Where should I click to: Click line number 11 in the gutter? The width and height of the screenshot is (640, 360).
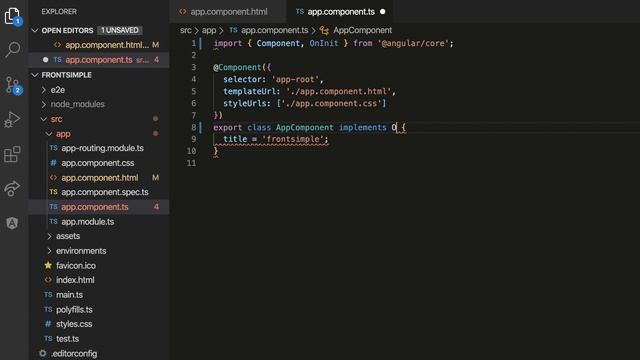pyautogui.click(x=191, y=163)
